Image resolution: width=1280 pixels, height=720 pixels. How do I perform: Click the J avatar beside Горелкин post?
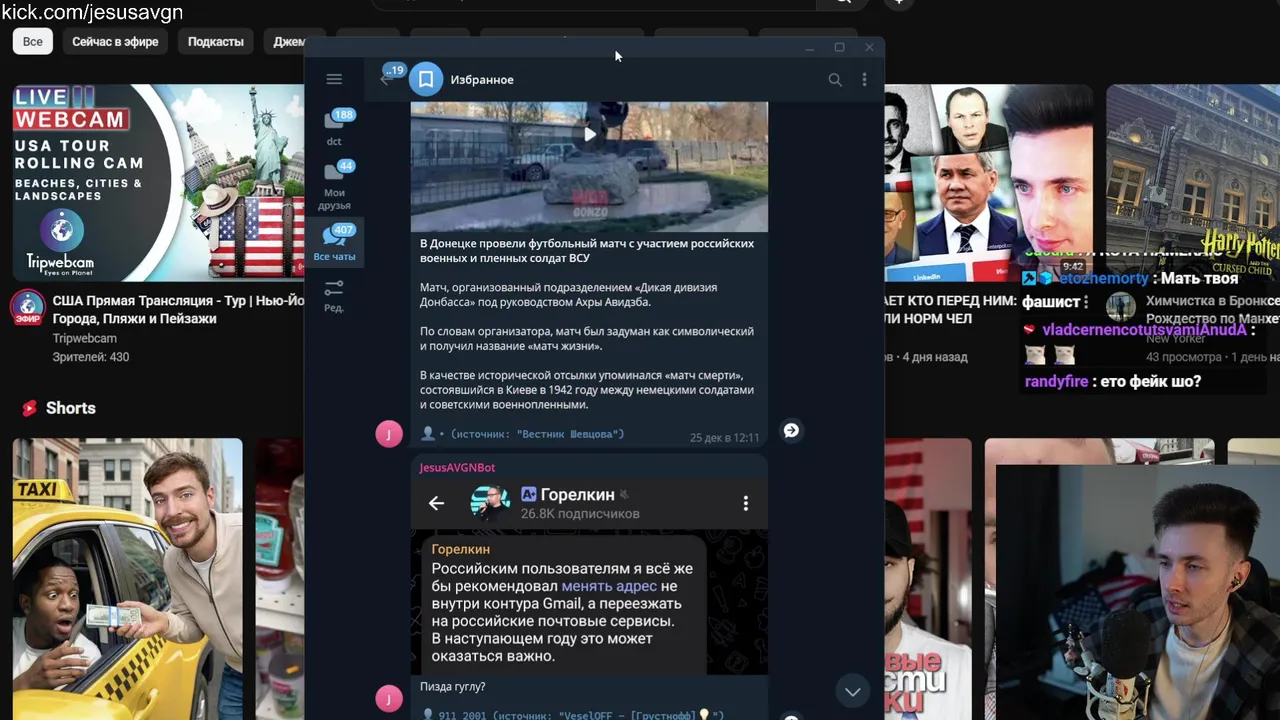(x=389, y=698)
